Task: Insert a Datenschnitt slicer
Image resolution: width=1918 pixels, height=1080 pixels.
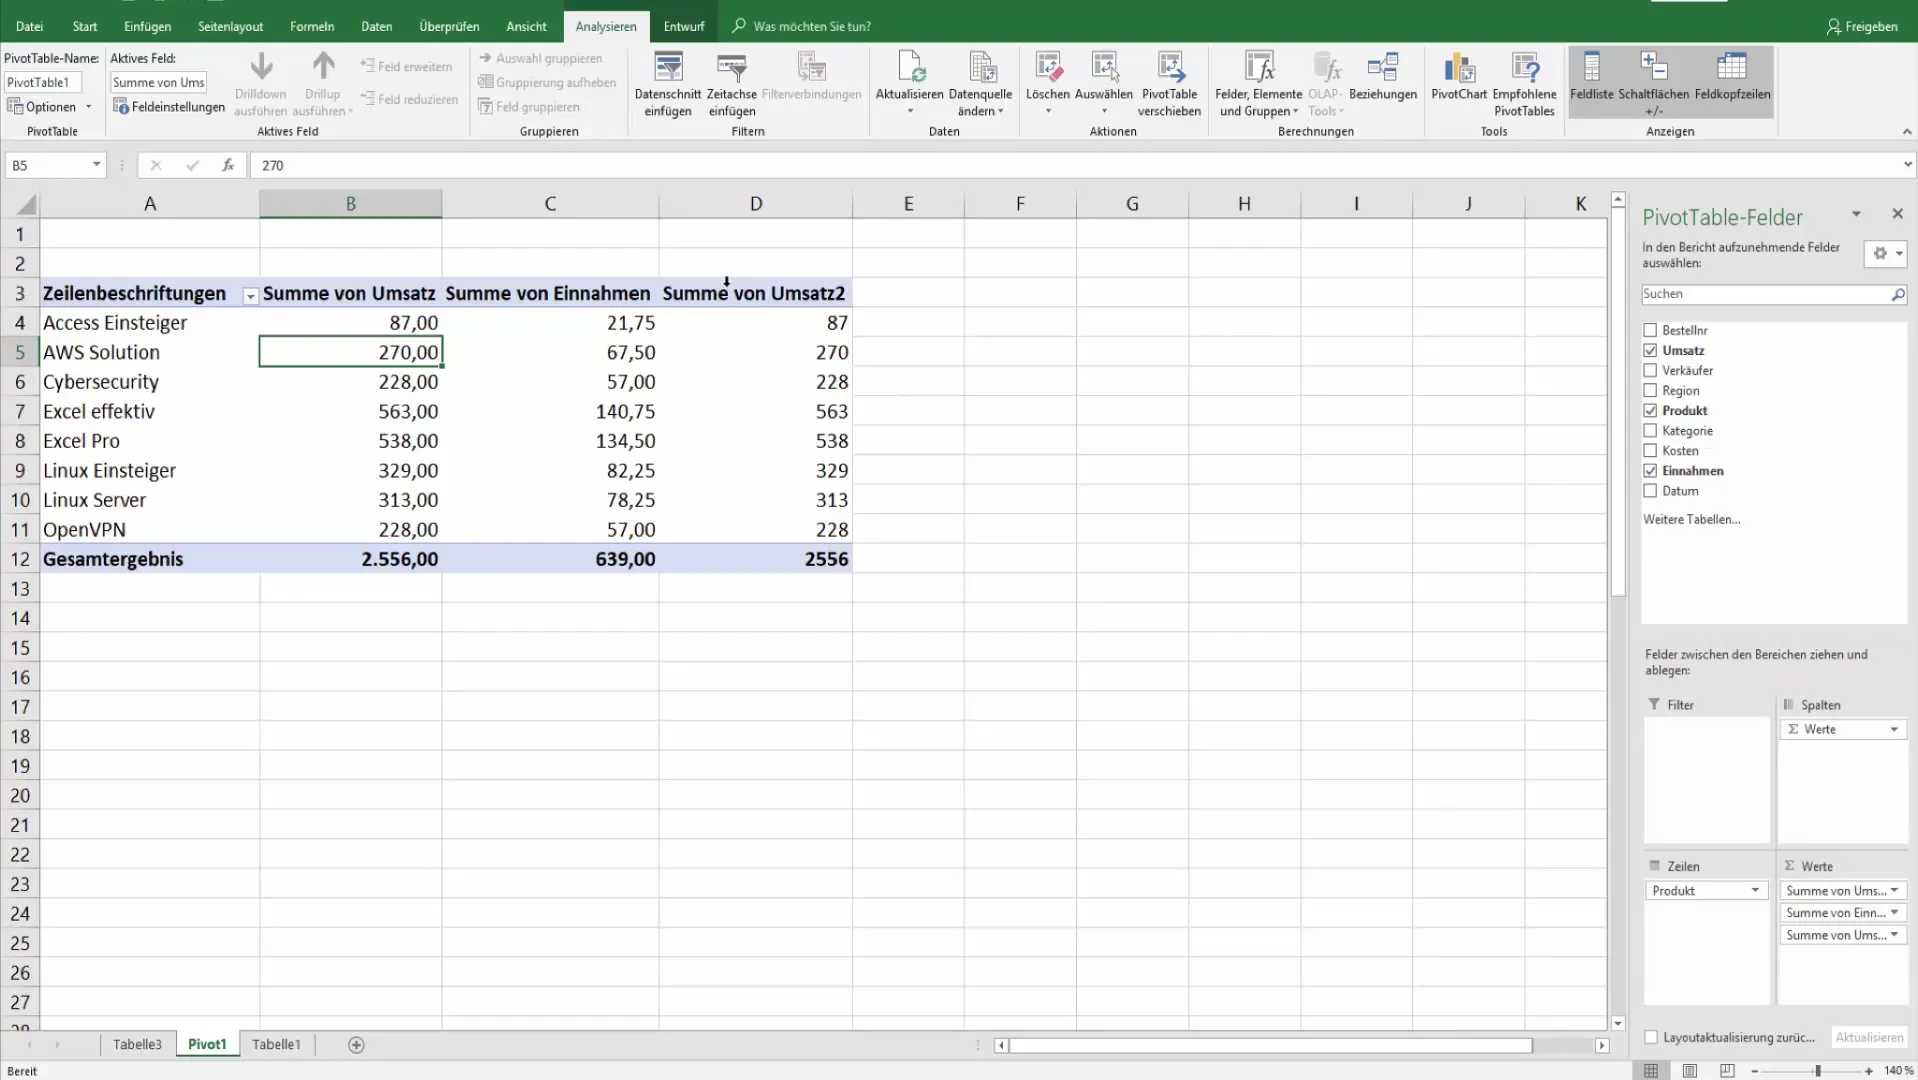Action: [x=667, y=84]
